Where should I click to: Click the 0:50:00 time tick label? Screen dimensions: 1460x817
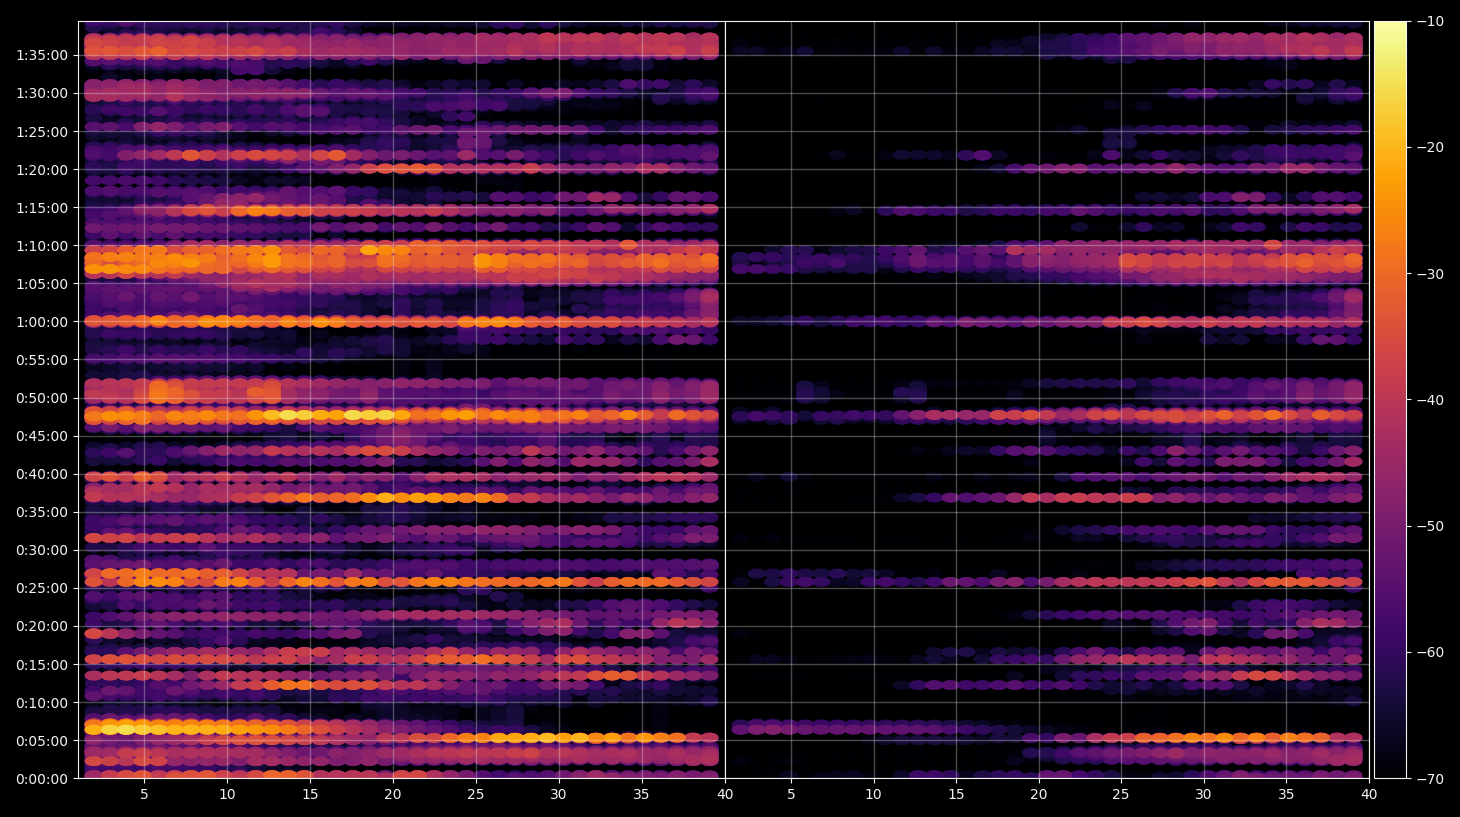[42, 399]
